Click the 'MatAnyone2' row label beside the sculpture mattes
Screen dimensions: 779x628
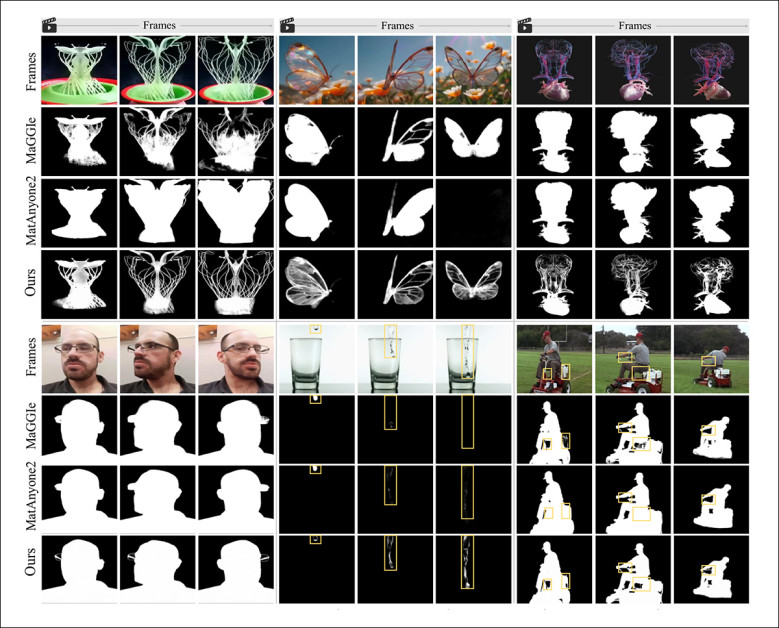tap(31, 213)
